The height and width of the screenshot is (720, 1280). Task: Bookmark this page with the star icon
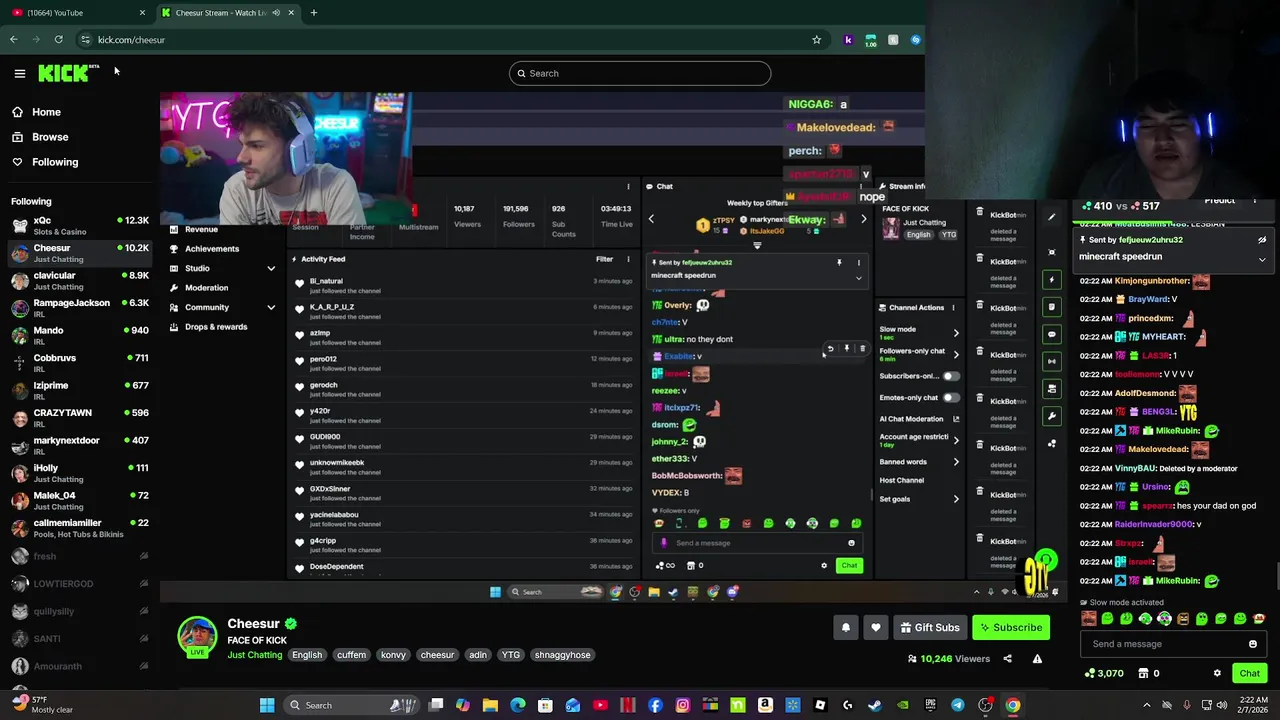(x=816, y=40)
